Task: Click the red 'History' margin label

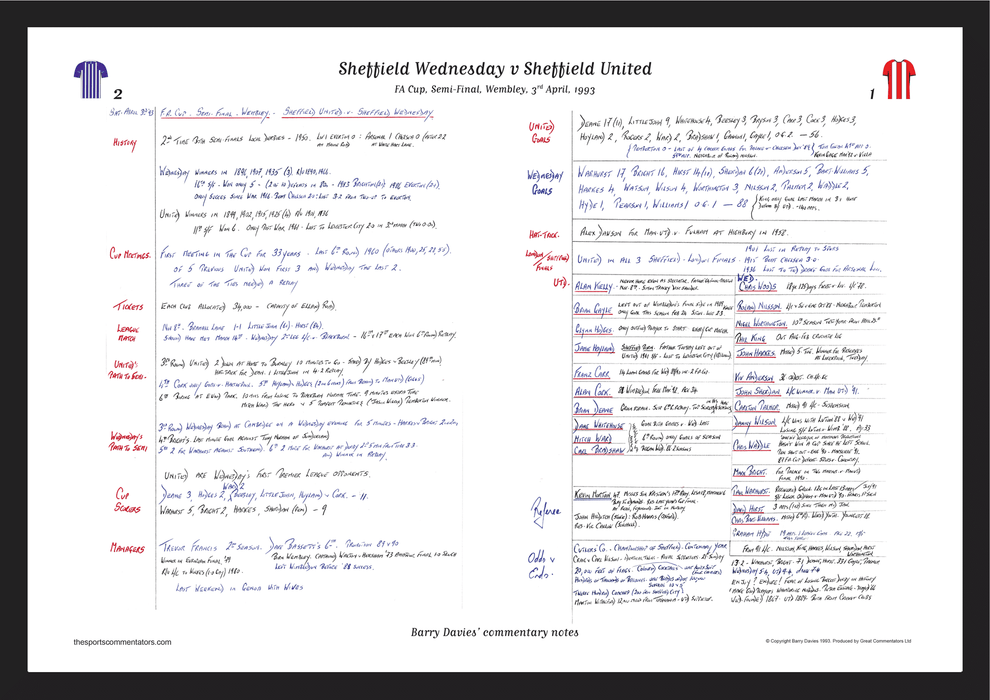Action: point(126,142)
